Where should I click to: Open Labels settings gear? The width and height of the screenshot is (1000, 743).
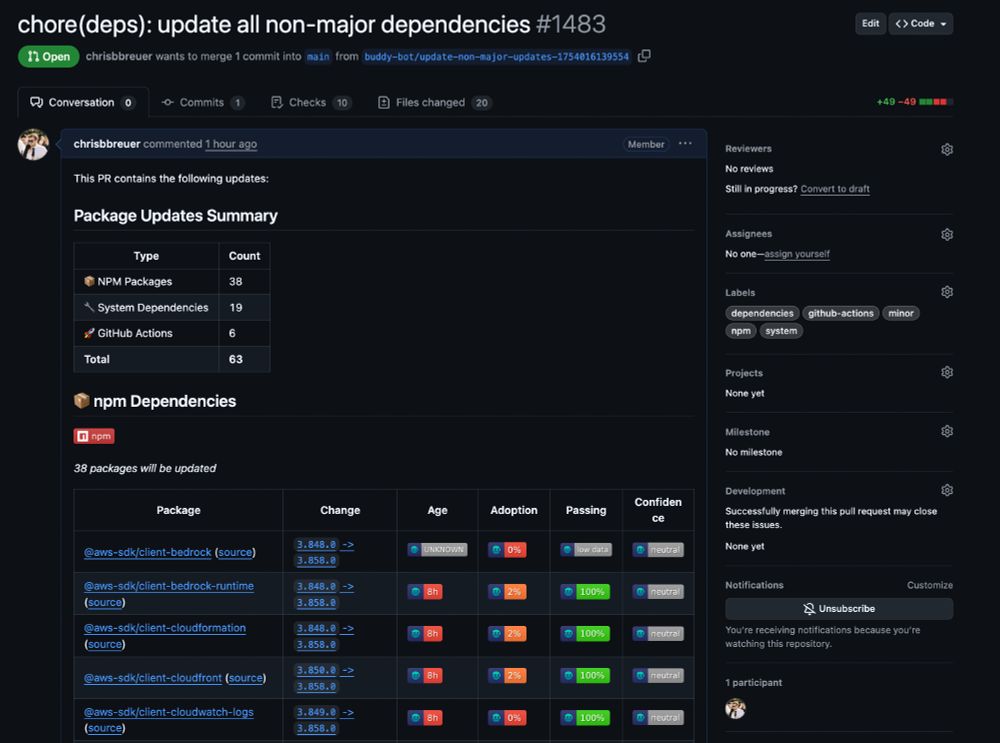click(946, 292)
